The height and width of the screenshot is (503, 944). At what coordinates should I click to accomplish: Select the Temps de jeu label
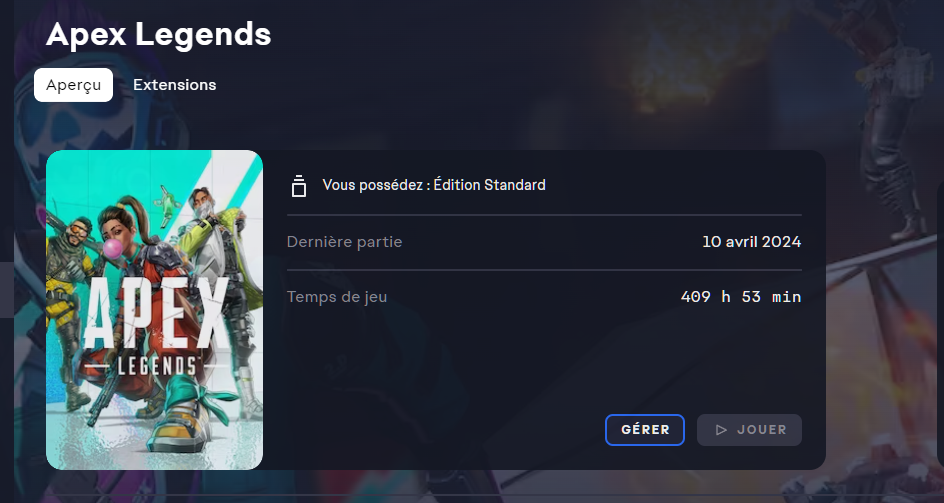click(x=337, y=297)
